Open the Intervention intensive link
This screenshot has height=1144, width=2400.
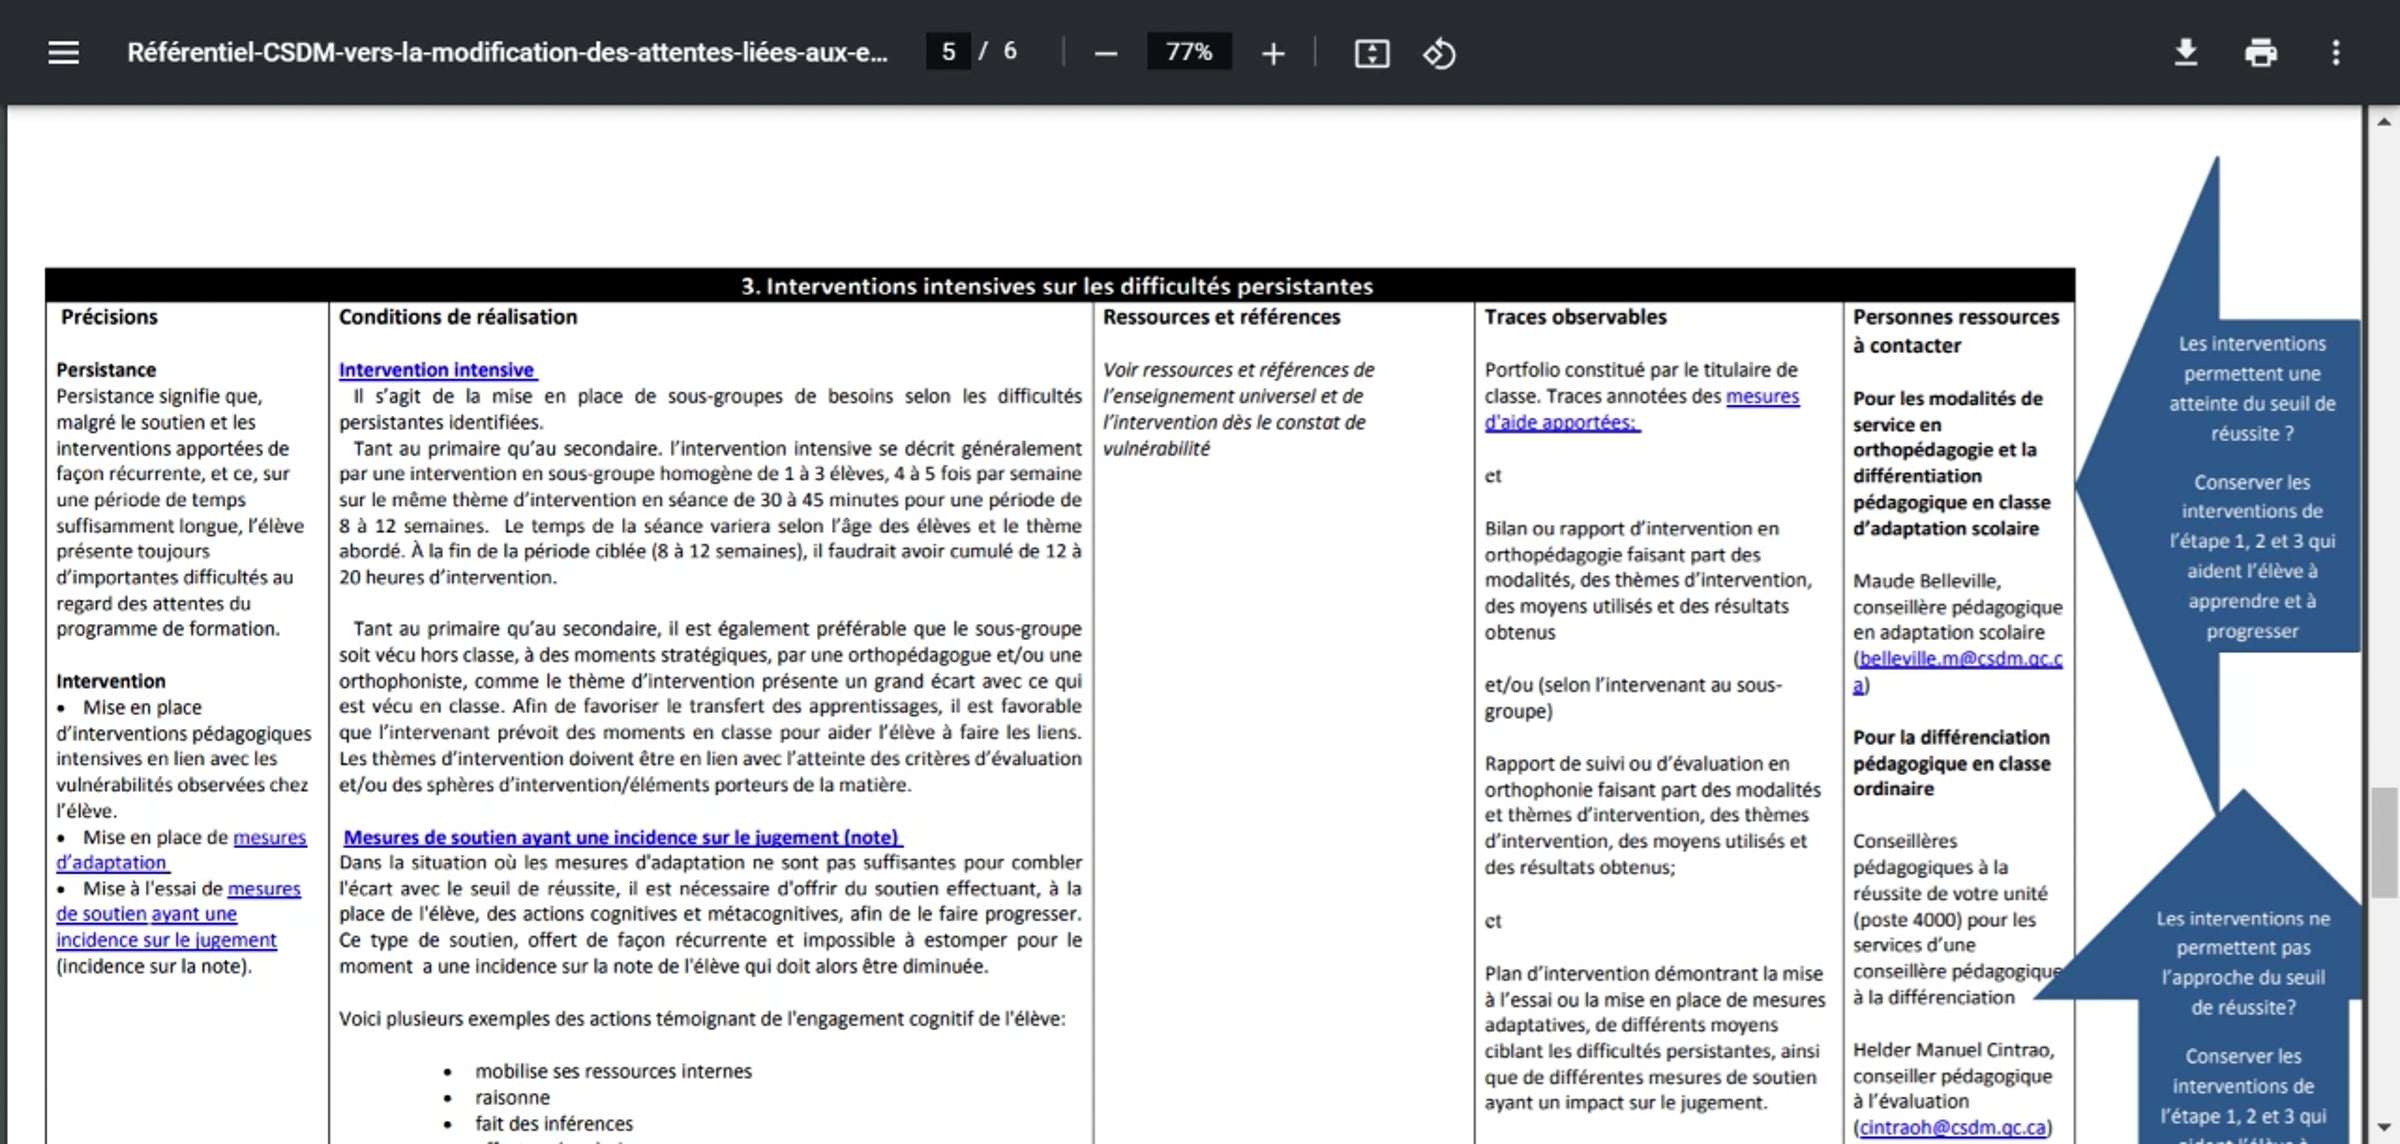point(437,370)
